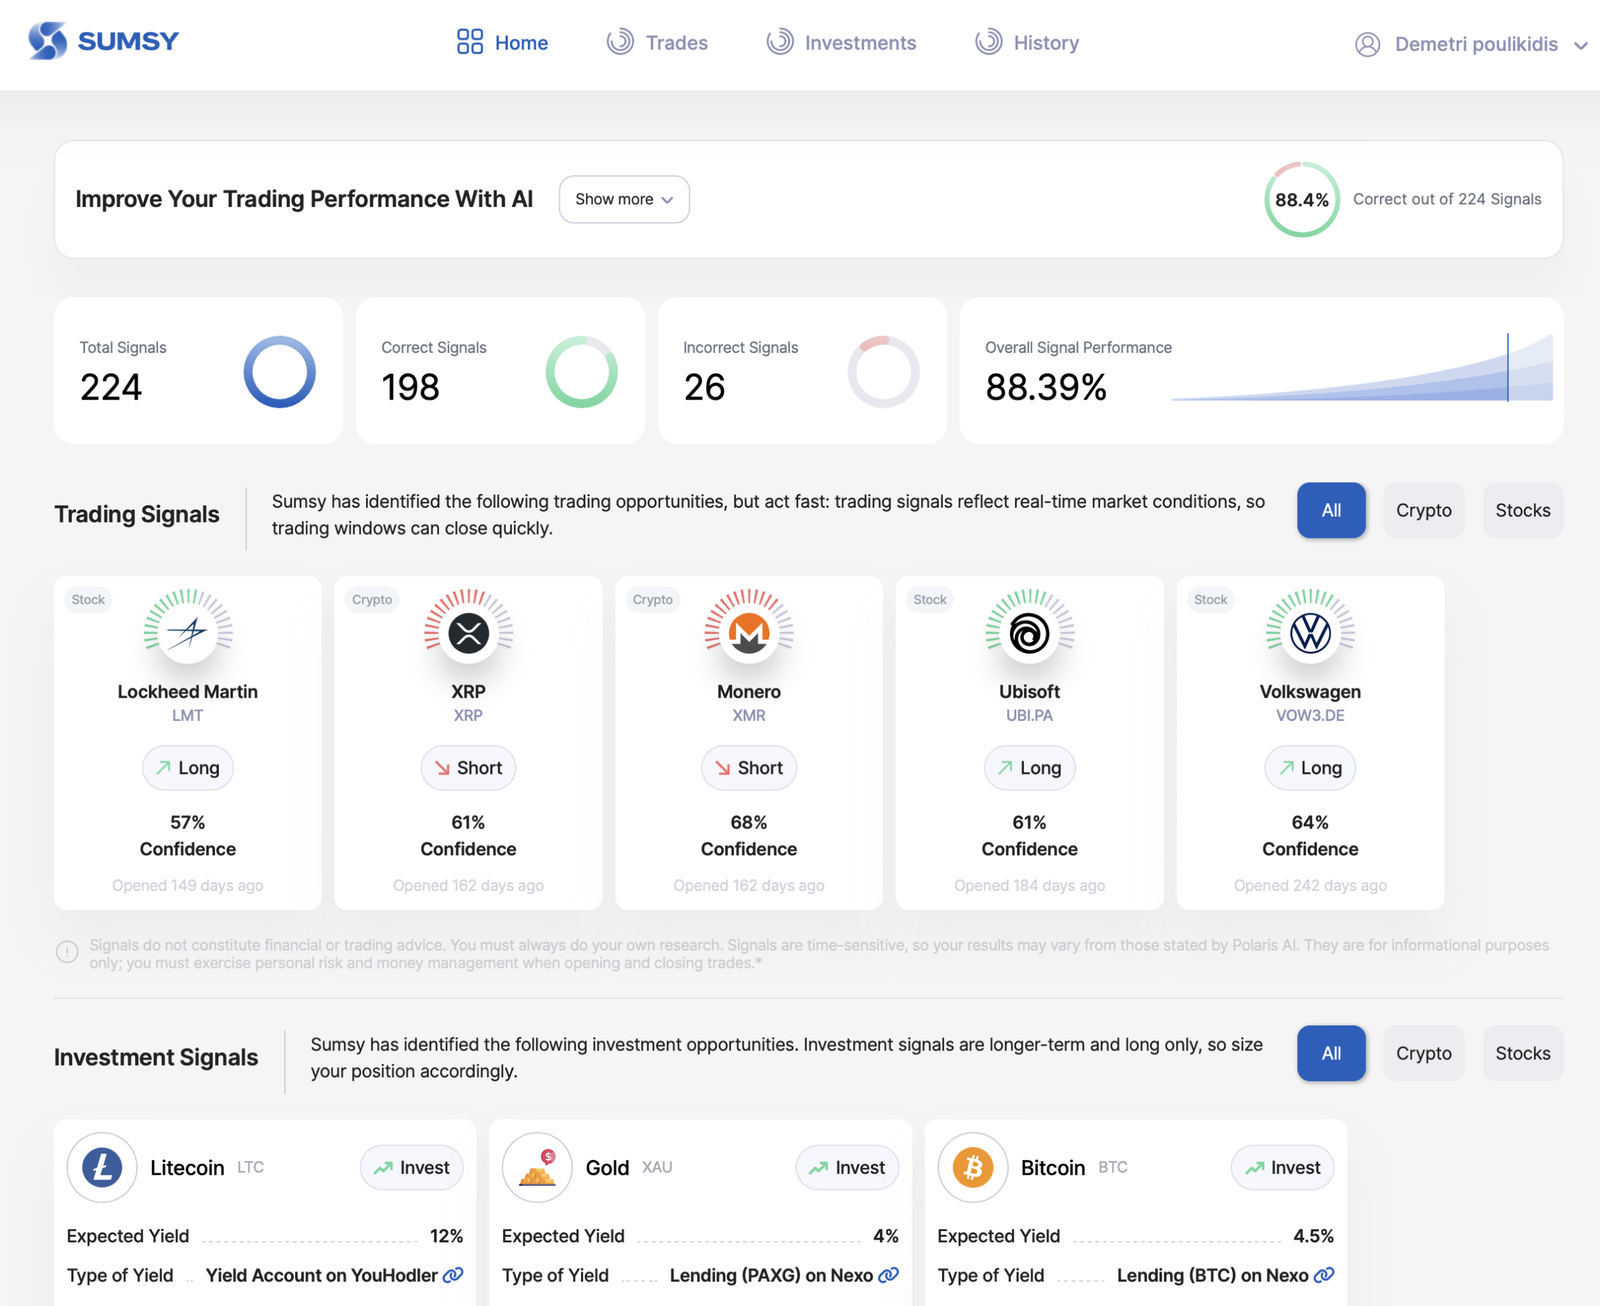Click Invest button for Litecoin
Viewport: 1600px width, 1306px height.
412,1168
